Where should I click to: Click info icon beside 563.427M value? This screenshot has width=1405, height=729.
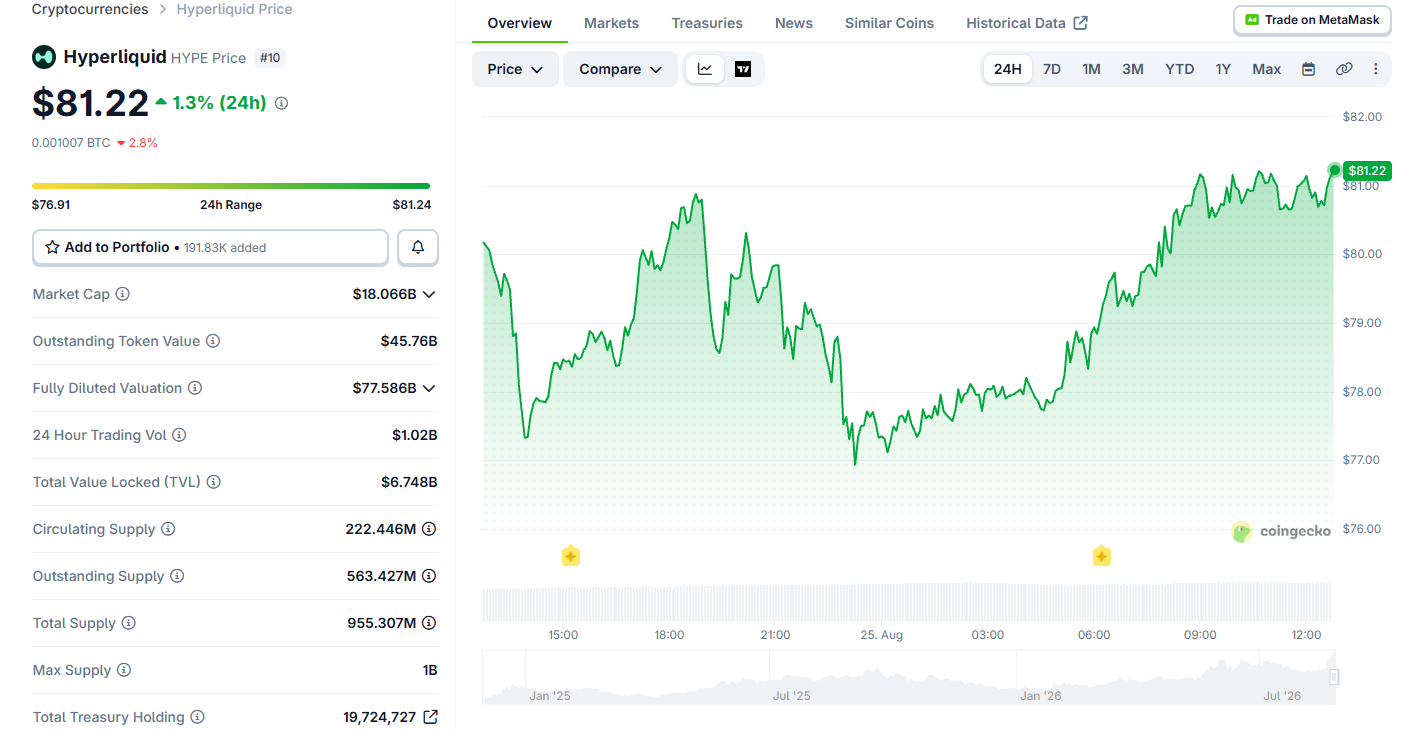point(429,576)
